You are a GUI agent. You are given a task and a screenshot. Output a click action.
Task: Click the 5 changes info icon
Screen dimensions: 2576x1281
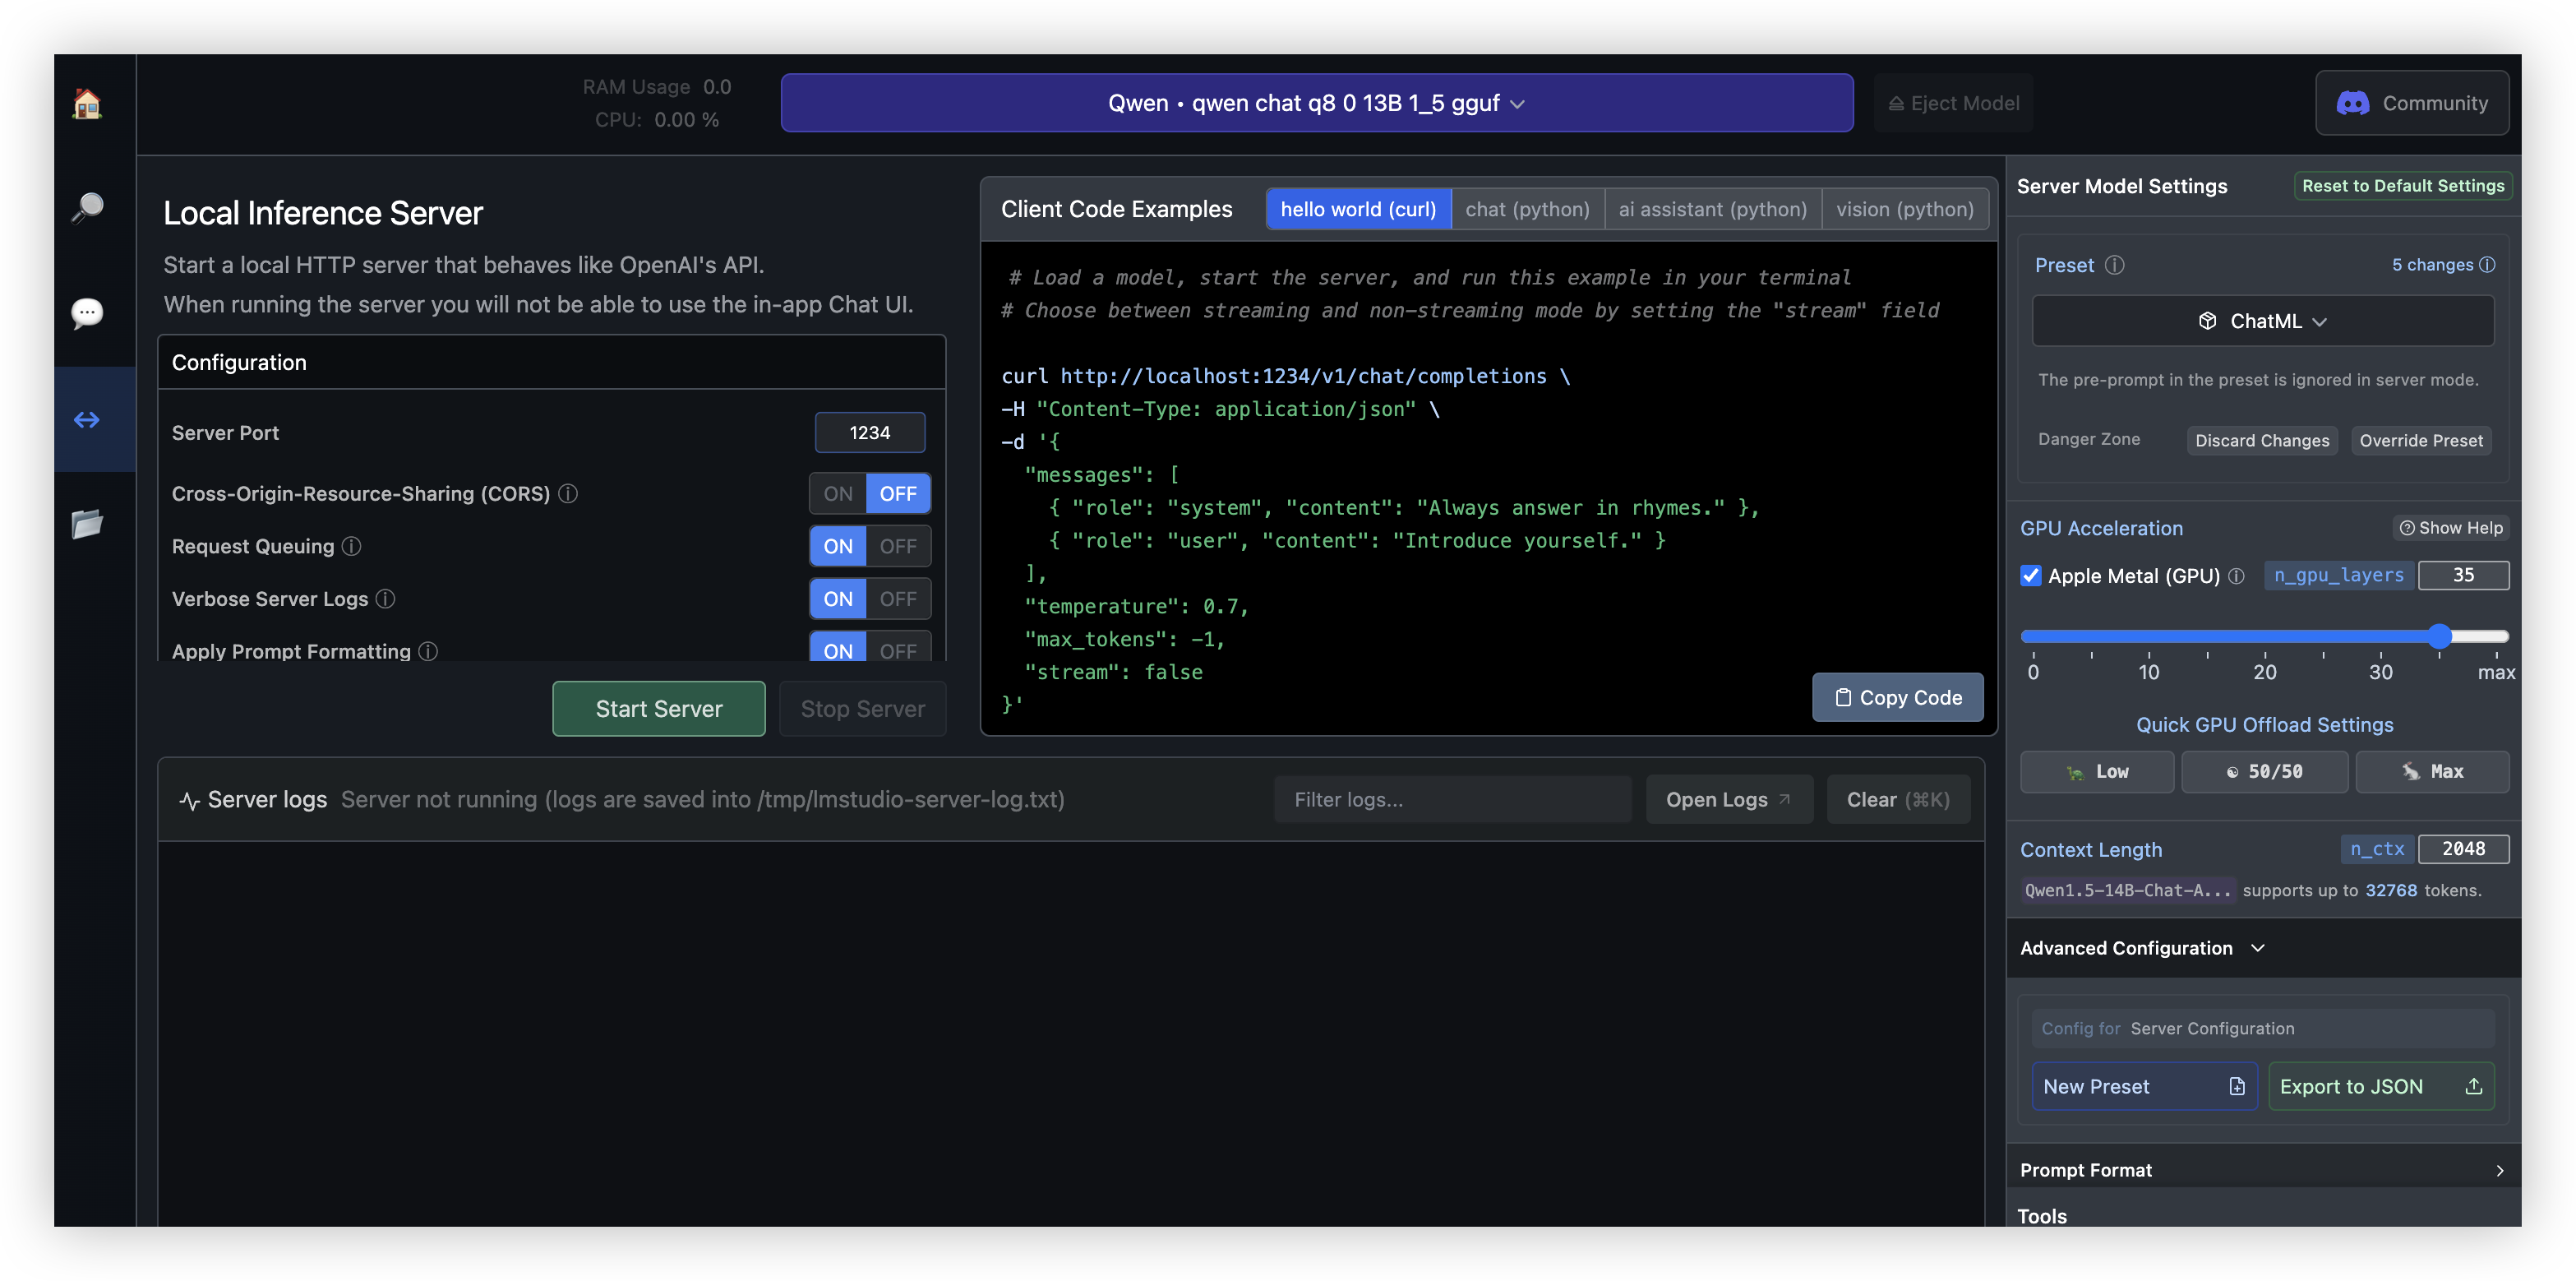tap(2487, 264)
